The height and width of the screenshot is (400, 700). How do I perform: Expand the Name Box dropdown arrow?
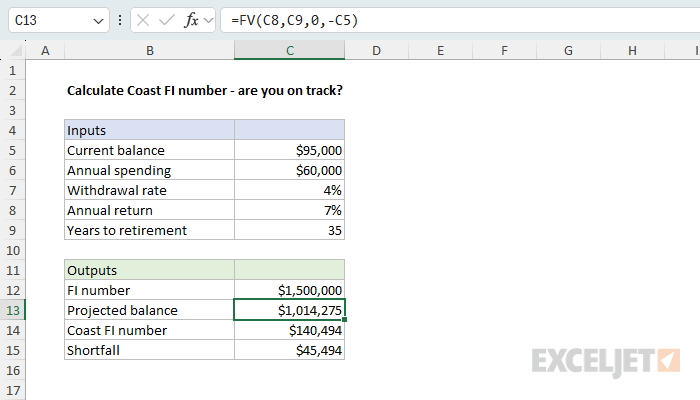point(98,21)
